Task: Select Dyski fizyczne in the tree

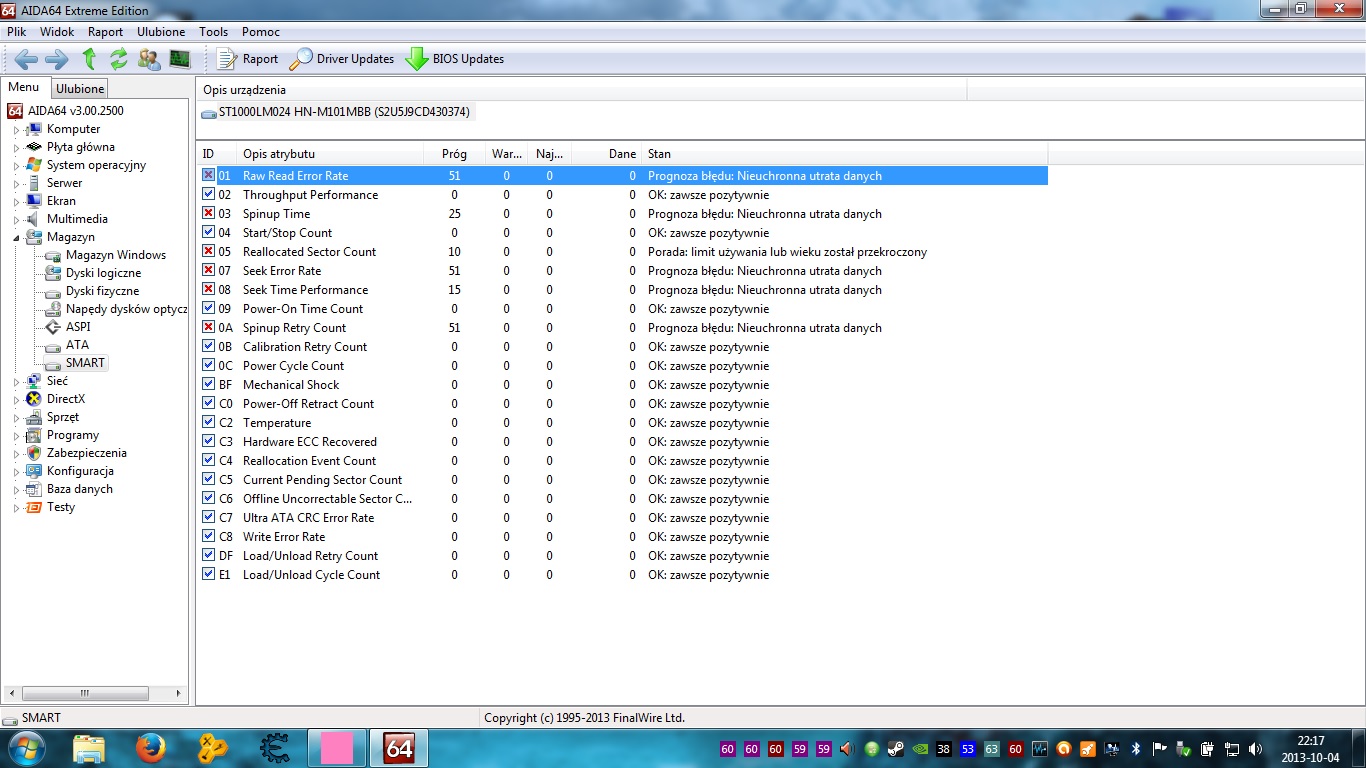Action: tap(102, 291)
